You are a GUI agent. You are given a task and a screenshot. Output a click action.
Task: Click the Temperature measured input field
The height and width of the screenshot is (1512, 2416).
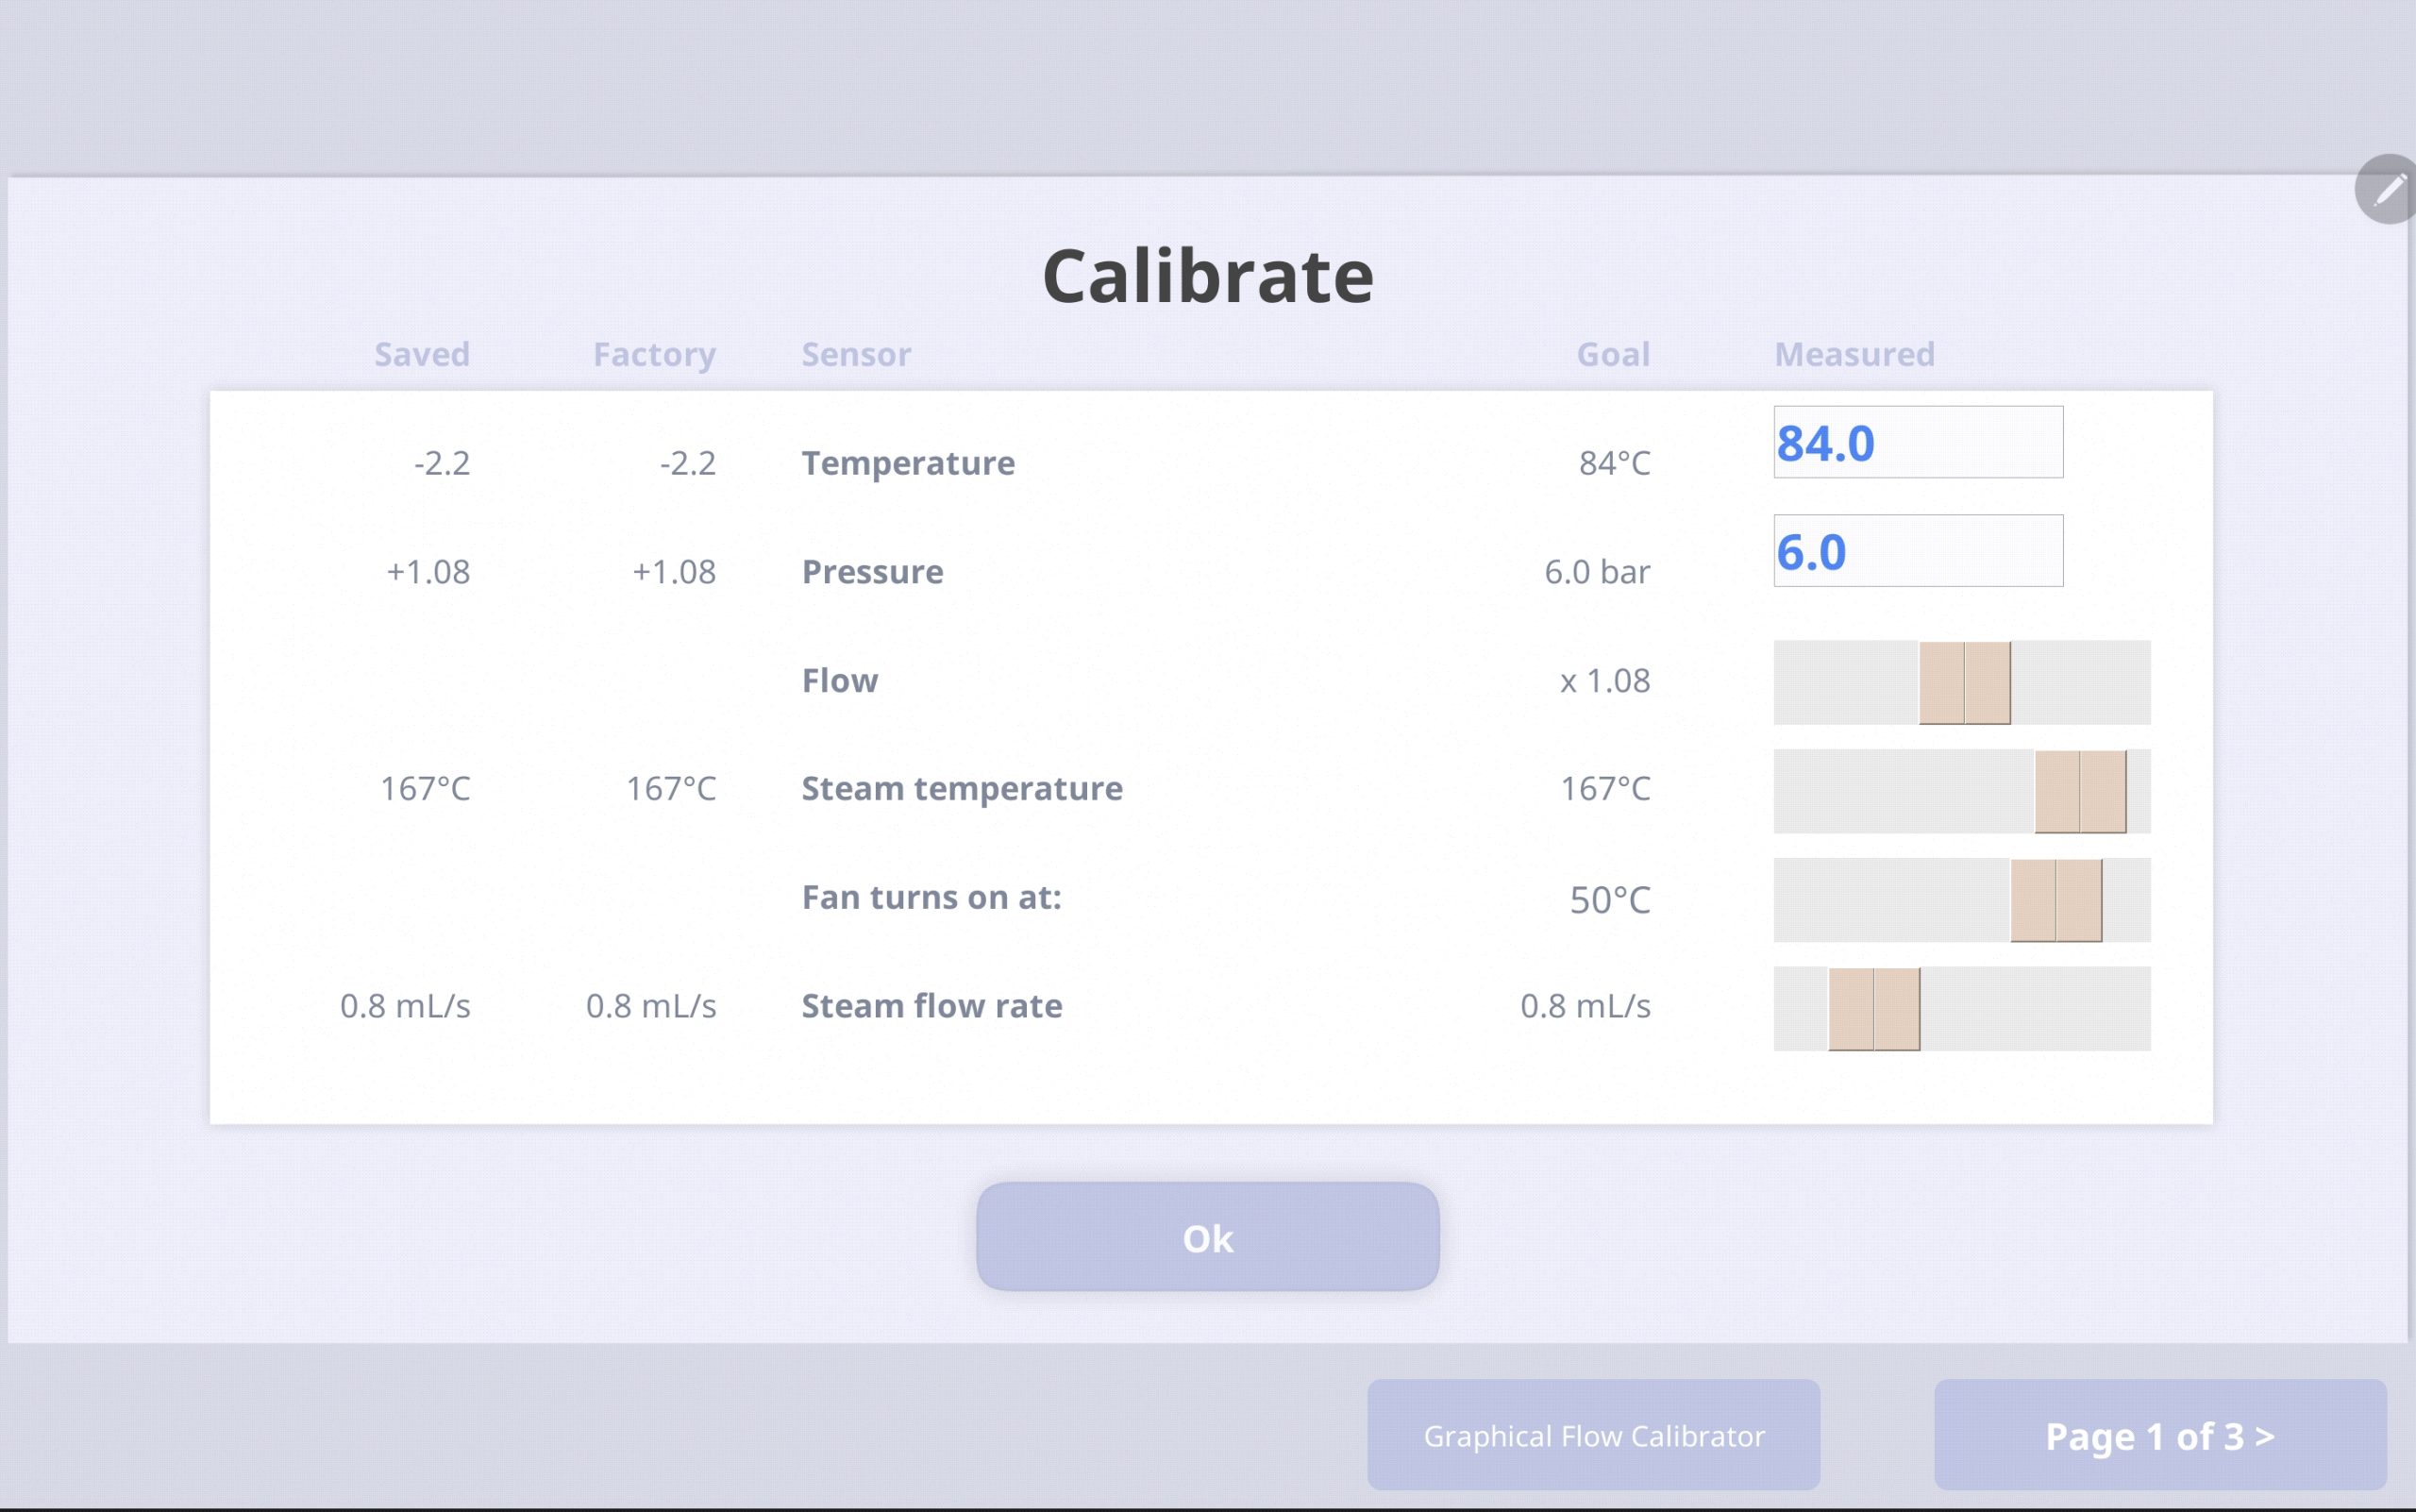click(x=1917, y=442)
